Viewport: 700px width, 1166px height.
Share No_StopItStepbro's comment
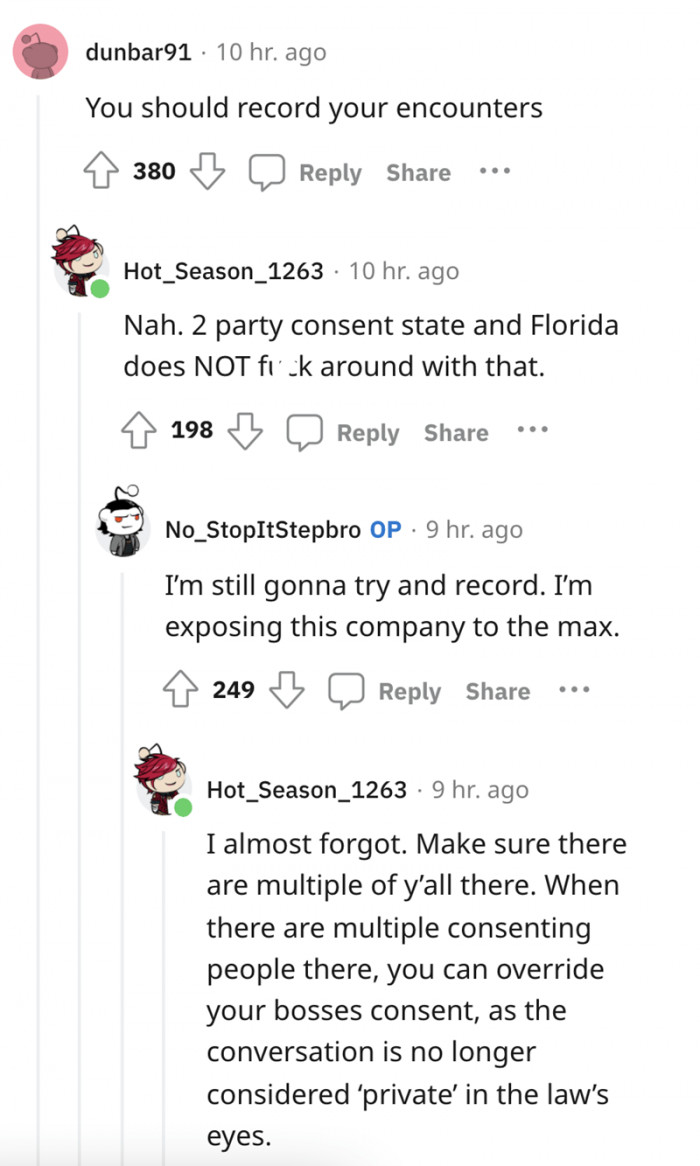pyautogui.click(x=498, y=691)
